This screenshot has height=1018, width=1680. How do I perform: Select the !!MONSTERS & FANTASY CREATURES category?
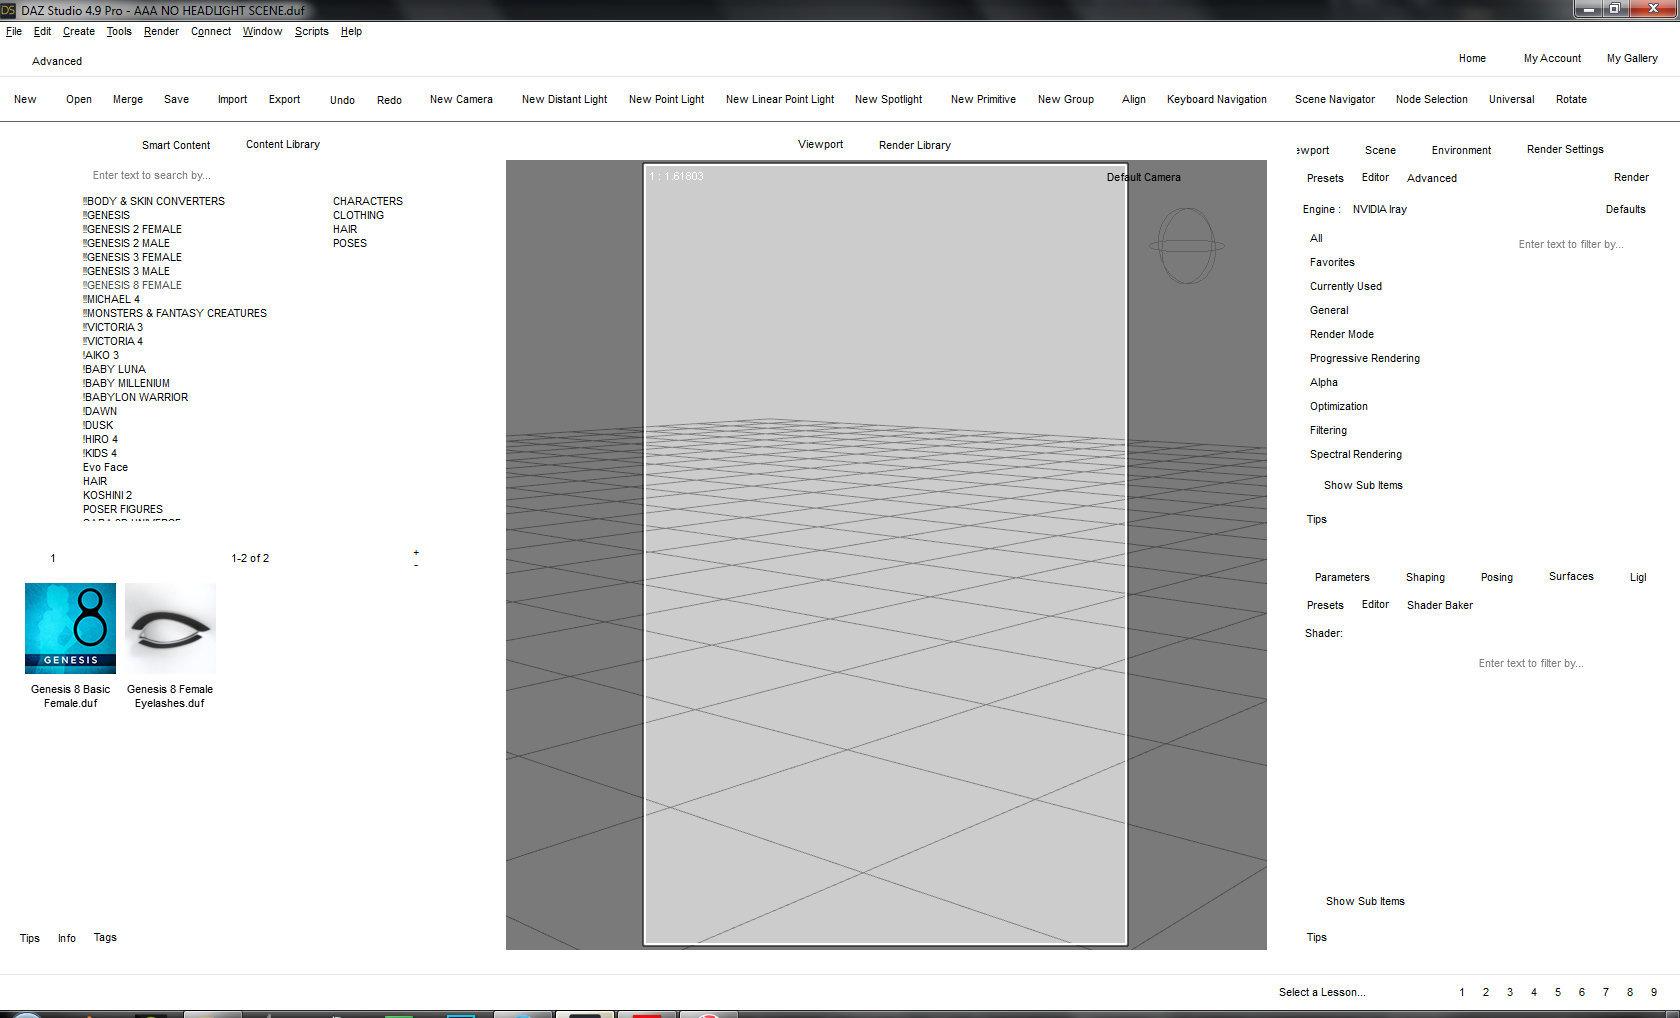(175, 313)
